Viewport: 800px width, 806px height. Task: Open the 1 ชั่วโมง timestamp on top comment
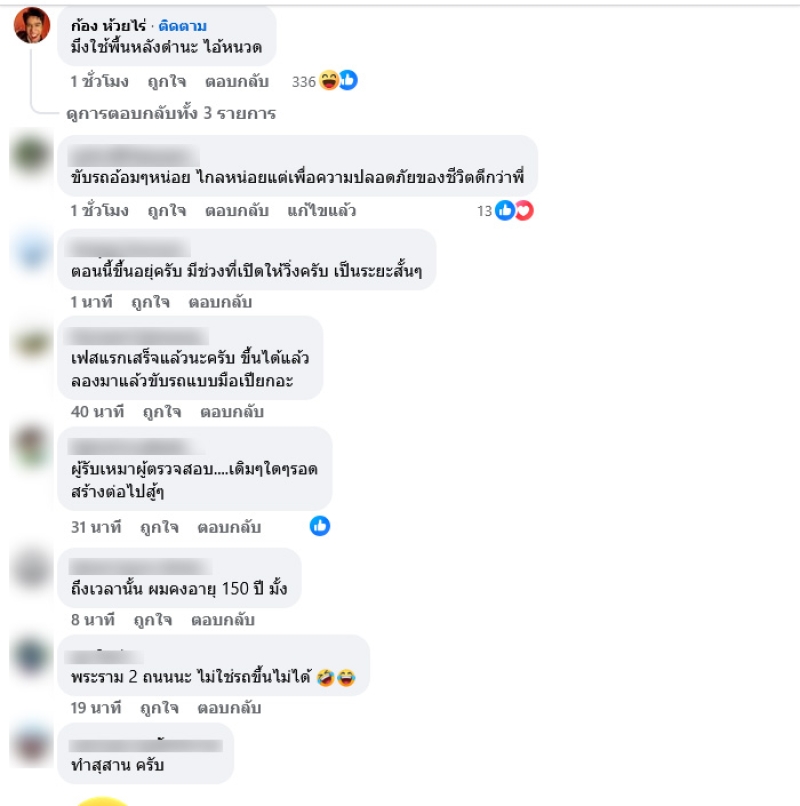tap(100, 82)
